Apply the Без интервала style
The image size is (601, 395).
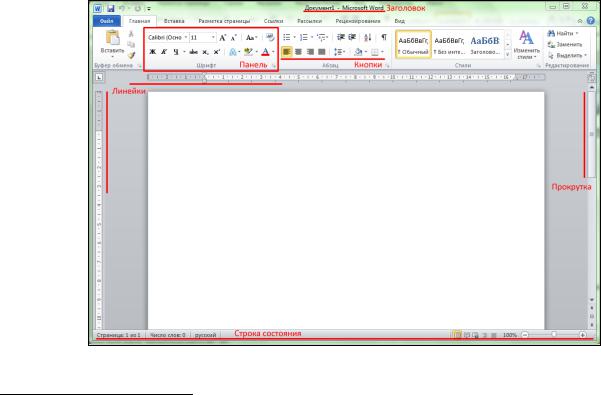click(x=449, y=44)
